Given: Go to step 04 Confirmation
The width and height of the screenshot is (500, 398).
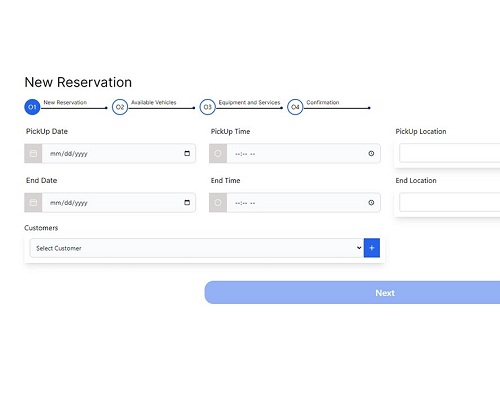Looking at the screenshot, I should tap(295, 107).
